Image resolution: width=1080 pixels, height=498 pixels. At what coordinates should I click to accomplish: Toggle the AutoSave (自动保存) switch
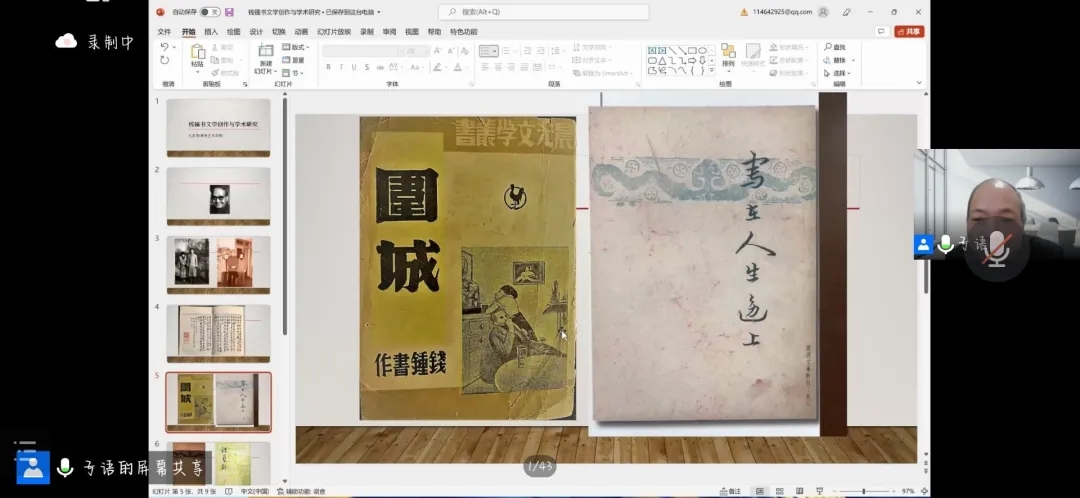[210, 12]
